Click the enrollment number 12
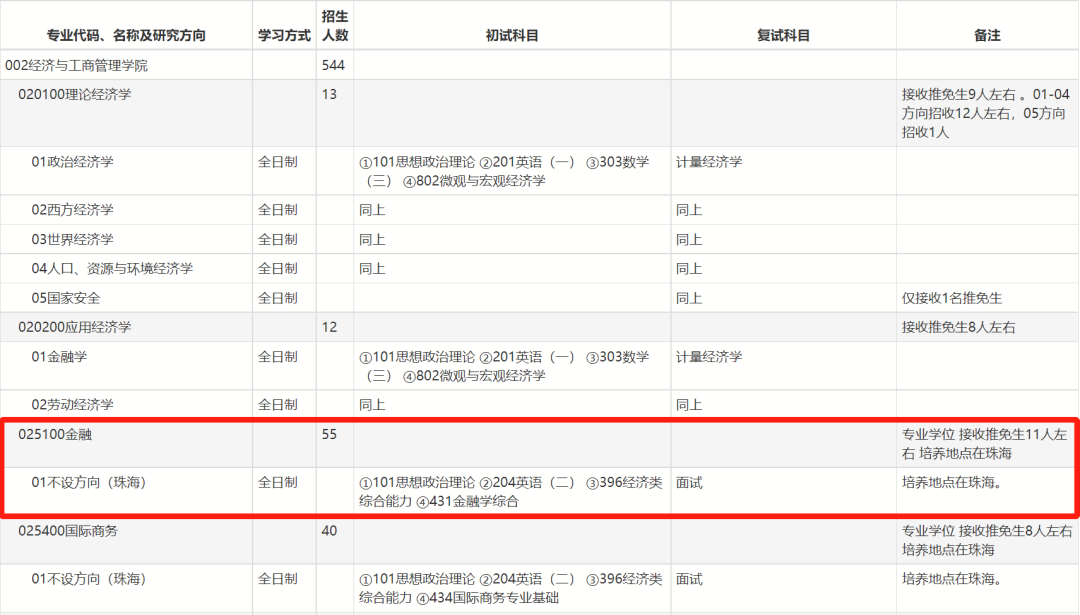This screenshot has height=615, width=1080. [329, 327]
